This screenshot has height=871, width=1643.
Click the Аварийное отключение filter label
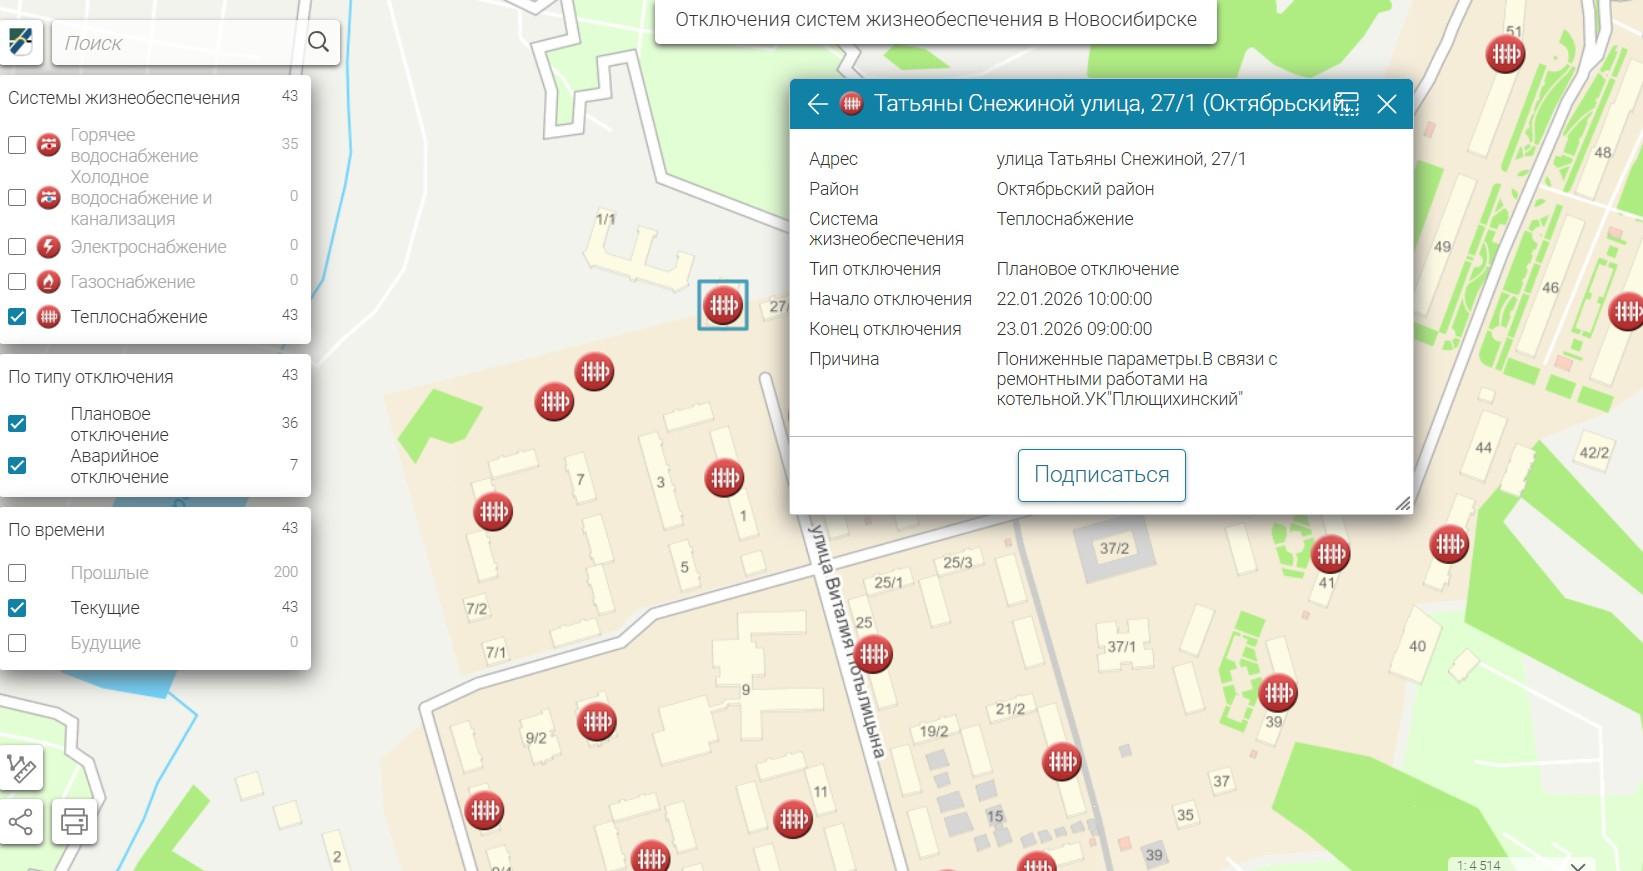(119, 466)
